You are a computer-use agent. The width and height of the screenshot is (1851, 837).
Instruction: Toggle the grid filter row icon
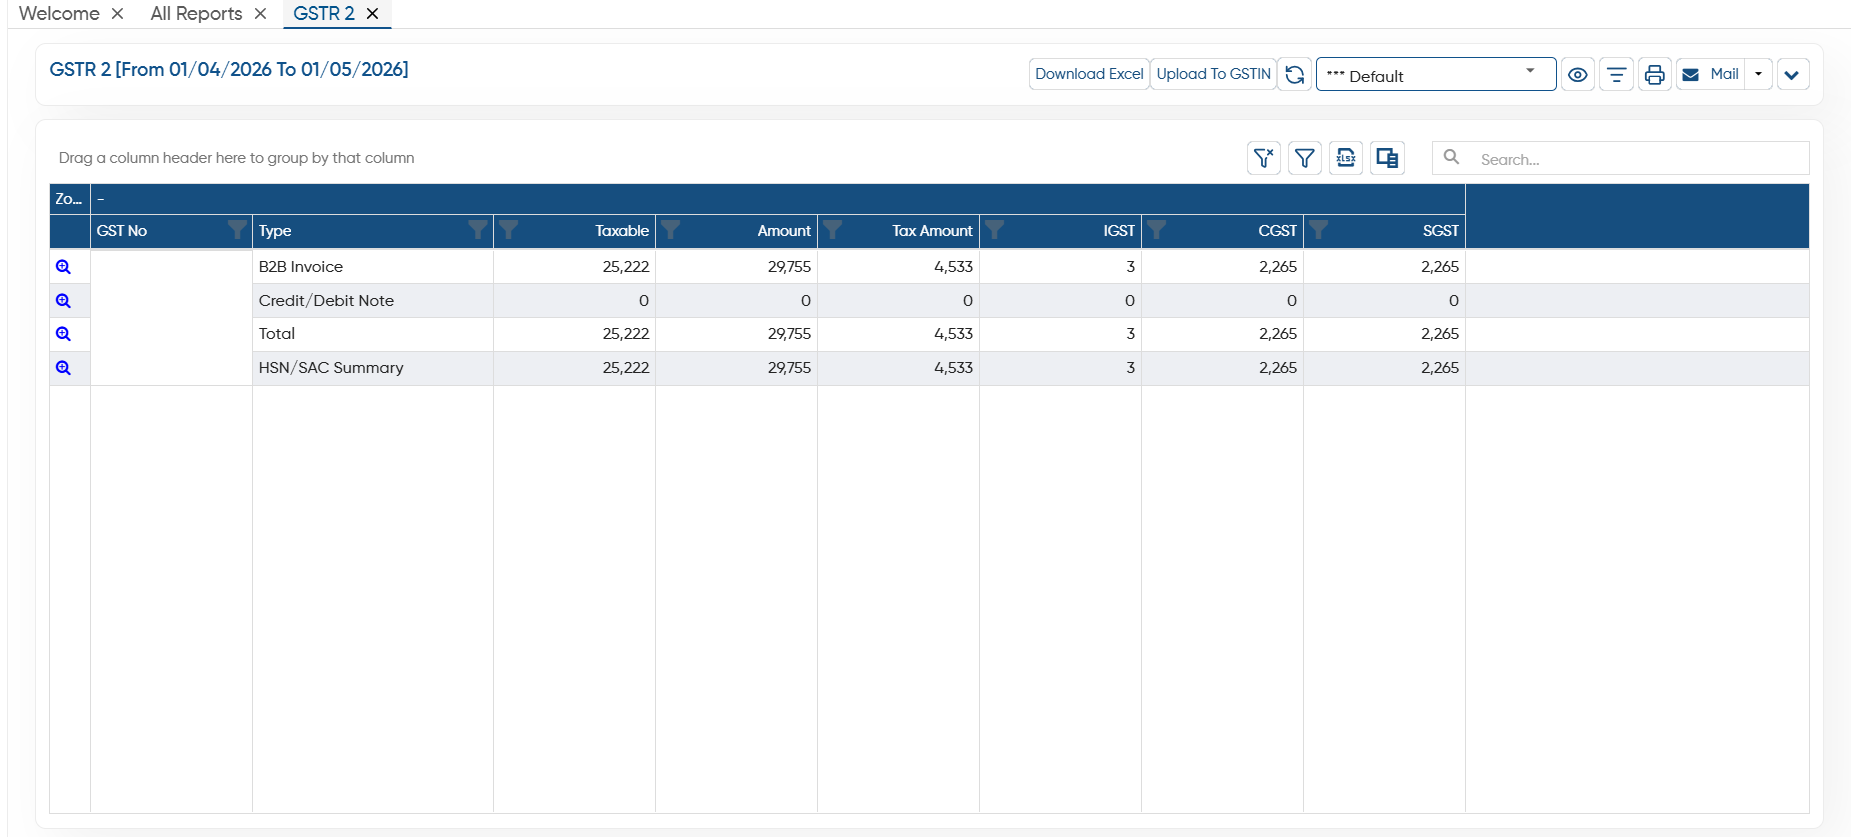[x=1305, y=158]
